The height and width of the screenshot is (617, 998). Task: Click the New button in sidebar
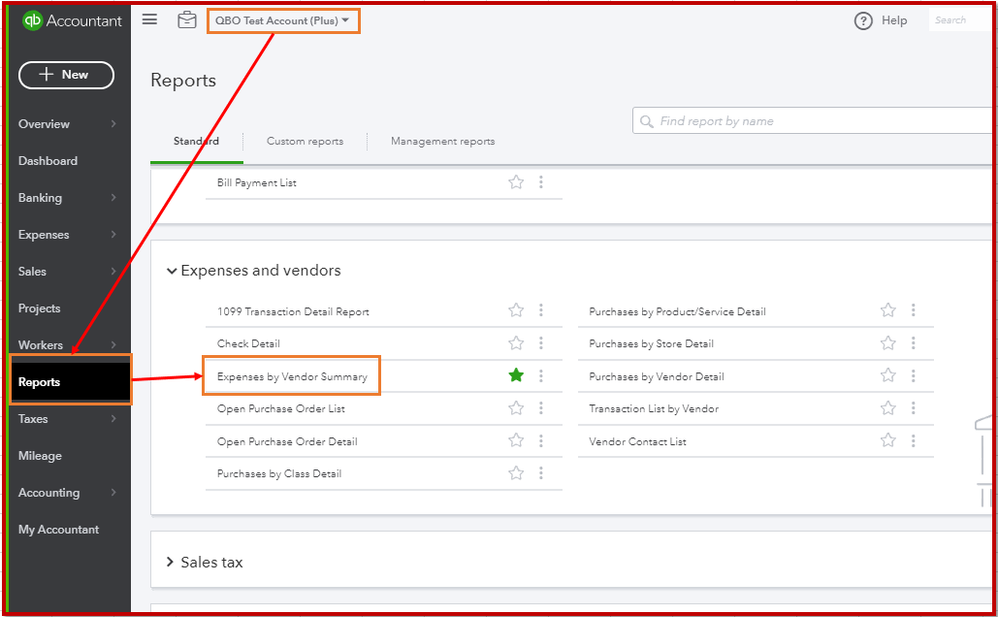66,75
